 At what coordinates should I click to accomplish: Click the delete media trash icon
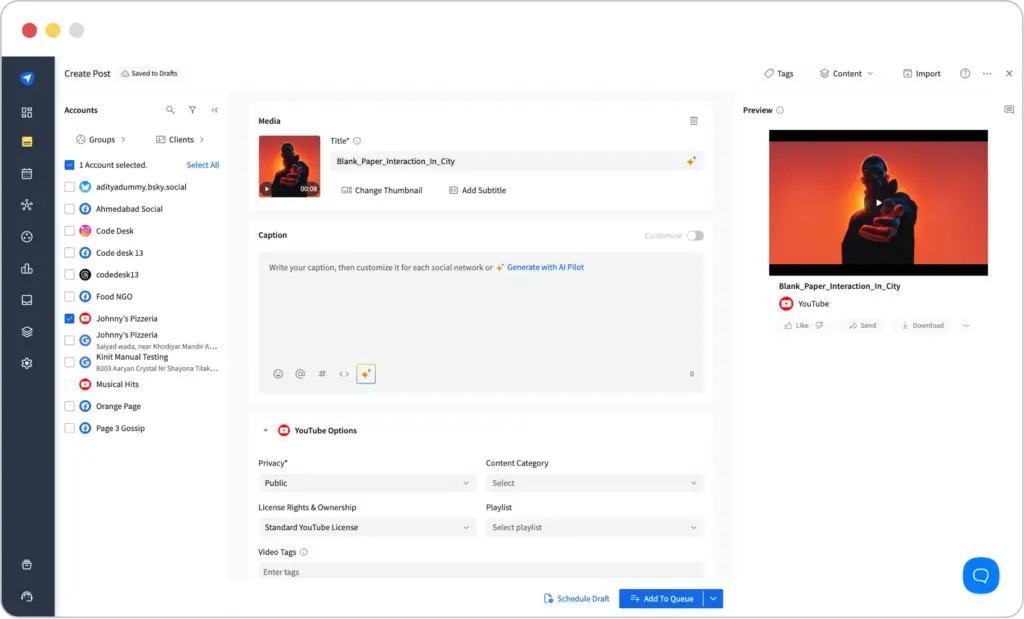(x=694, y=120)
